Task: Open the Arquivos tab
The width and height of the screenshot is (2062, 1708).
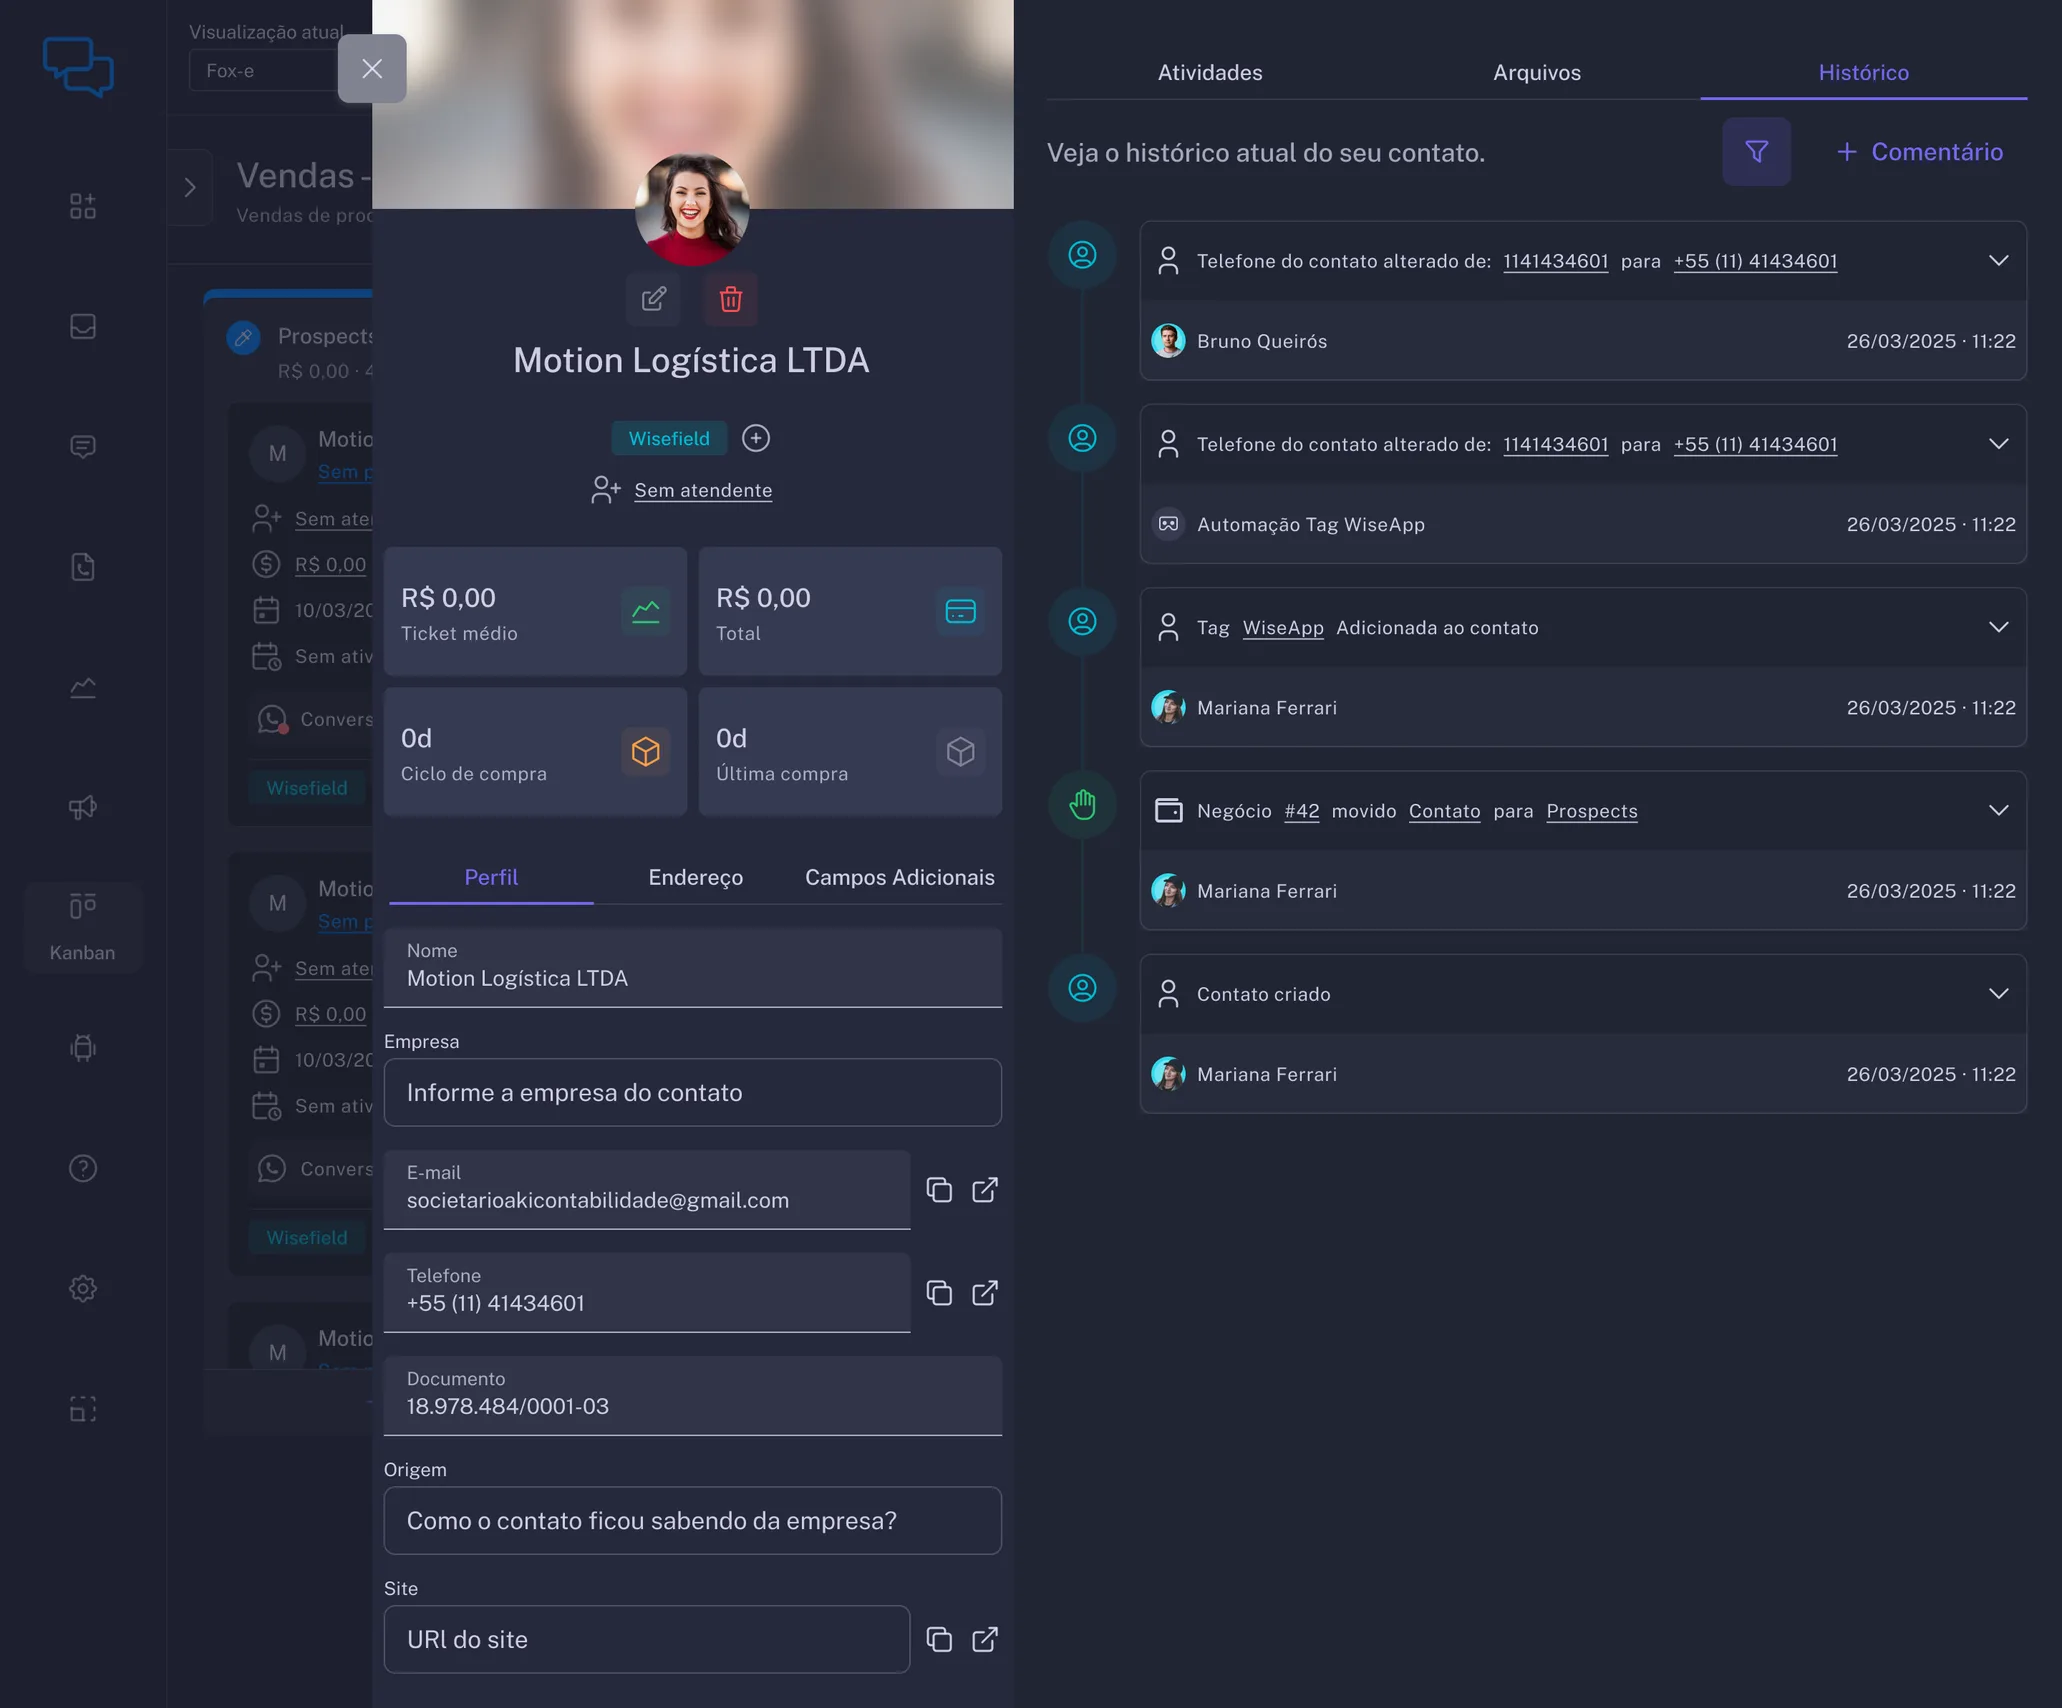Action: coord(1537,72)
